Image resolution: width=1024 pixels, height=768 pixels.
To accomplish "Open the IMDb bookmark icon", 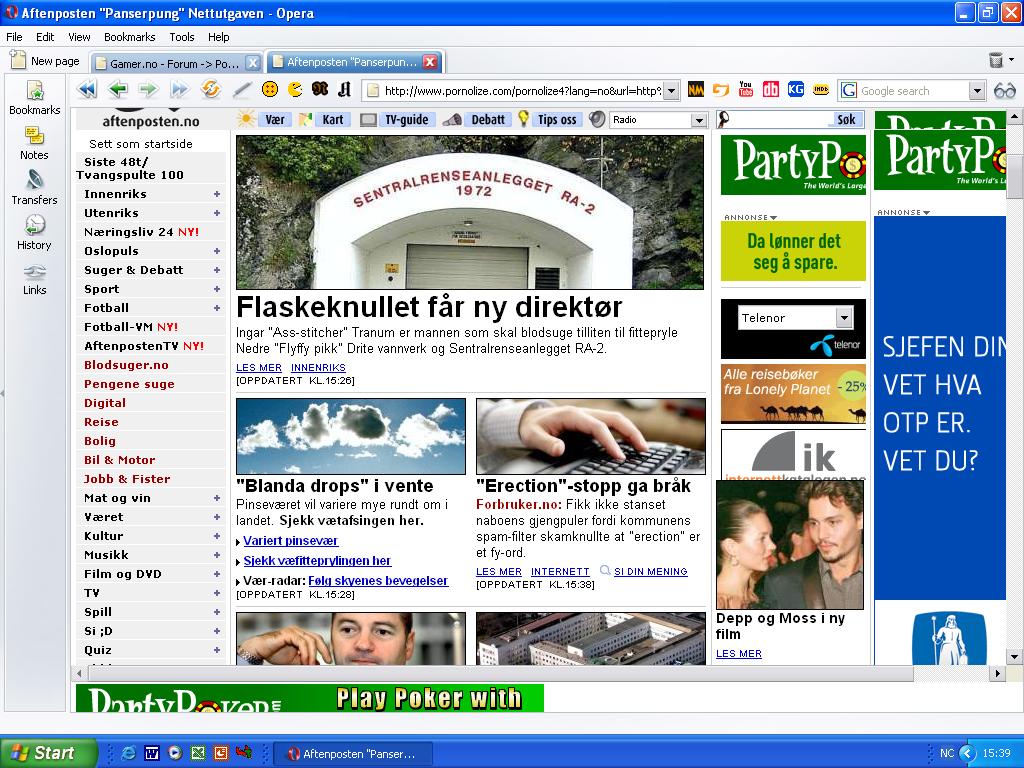I will (821, 89).
